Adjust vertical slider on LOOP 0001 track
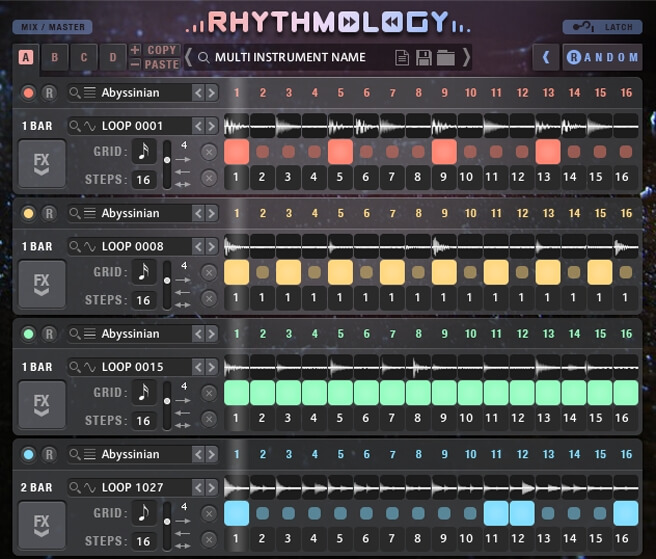656x559 pixels. pos(167,164)
